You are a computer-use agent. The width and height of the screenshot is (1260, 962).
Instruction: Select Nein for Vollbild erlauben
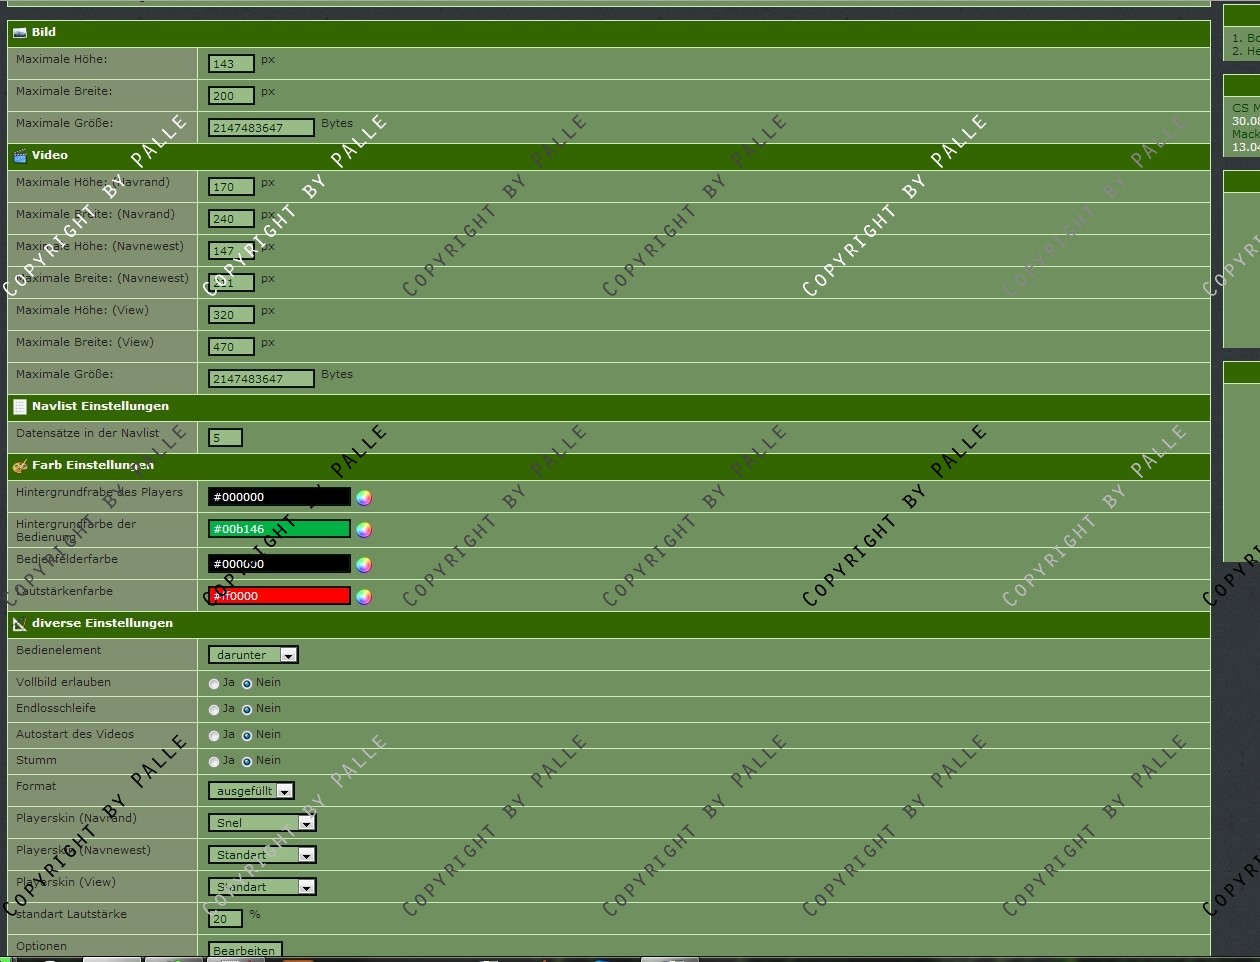click(247, 684)
